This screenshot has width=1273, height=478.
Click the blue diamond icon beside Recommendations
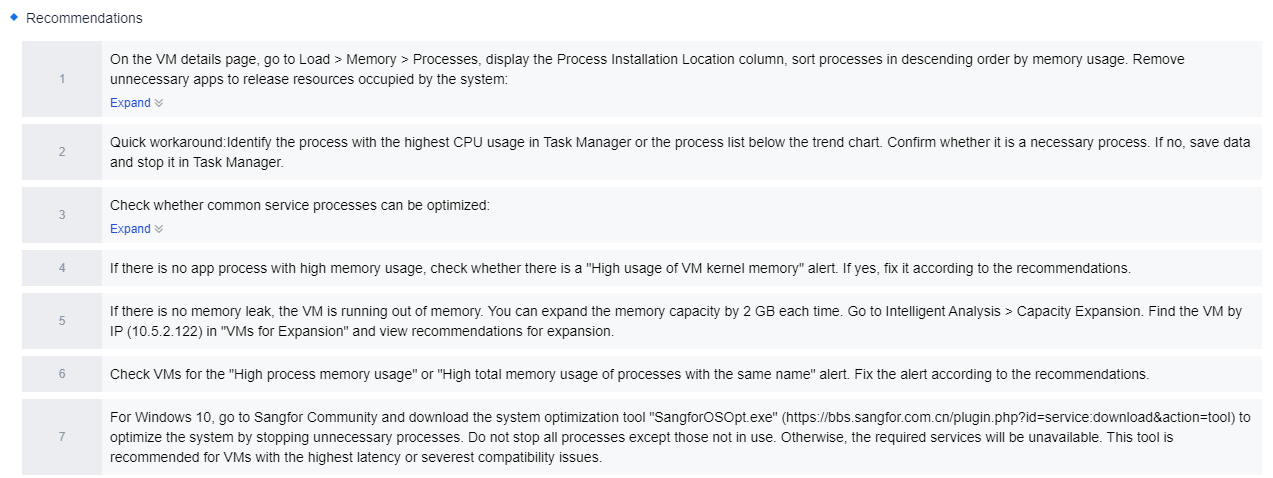(14, 17)
